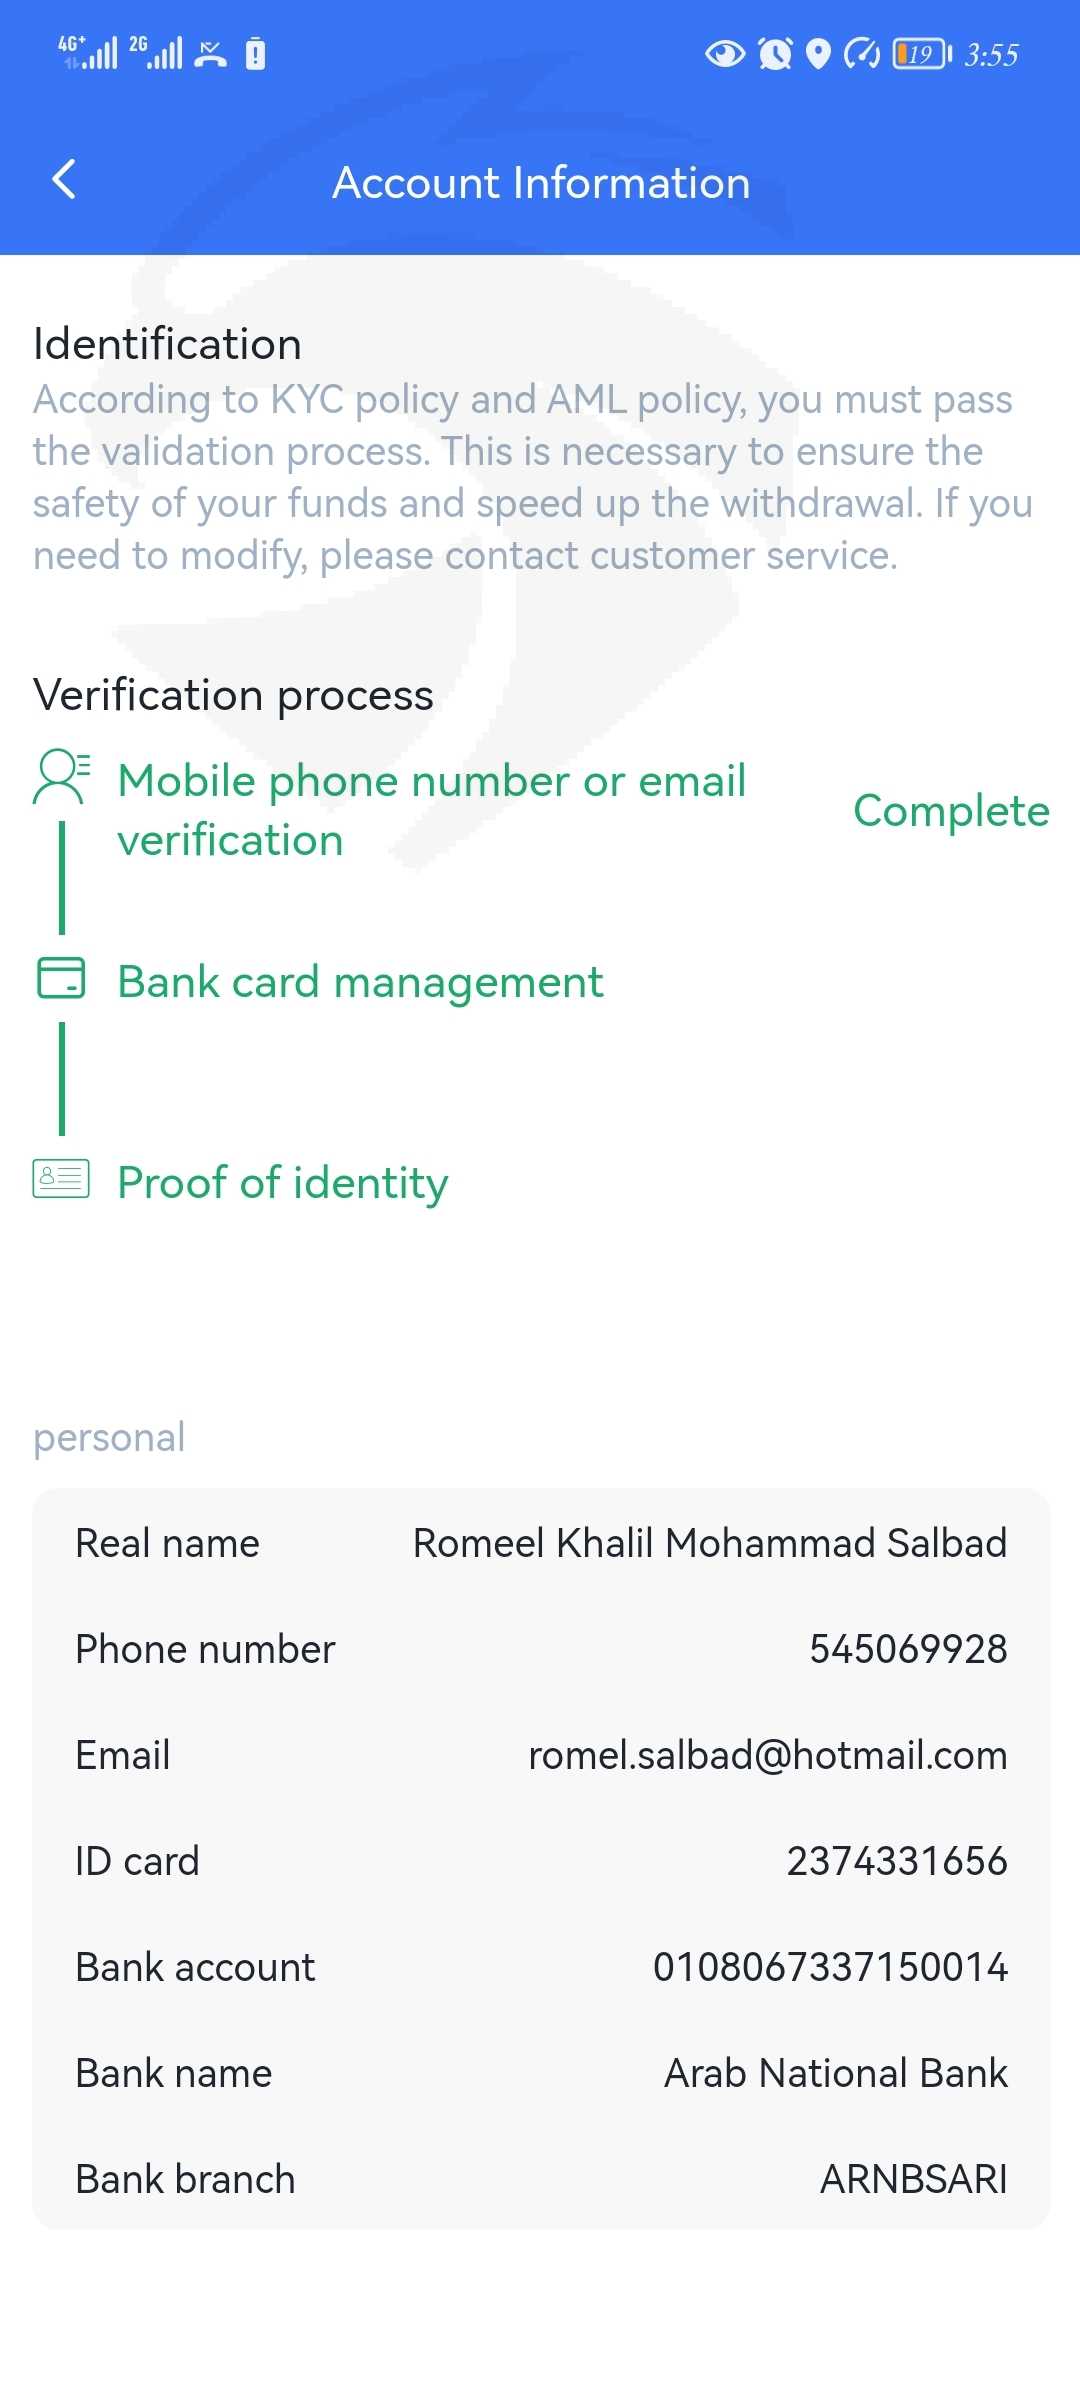This screenshot has height=2388, width=1080.
Task: Open Mobile phone number or email verification
Action: [x=431, y=810]
